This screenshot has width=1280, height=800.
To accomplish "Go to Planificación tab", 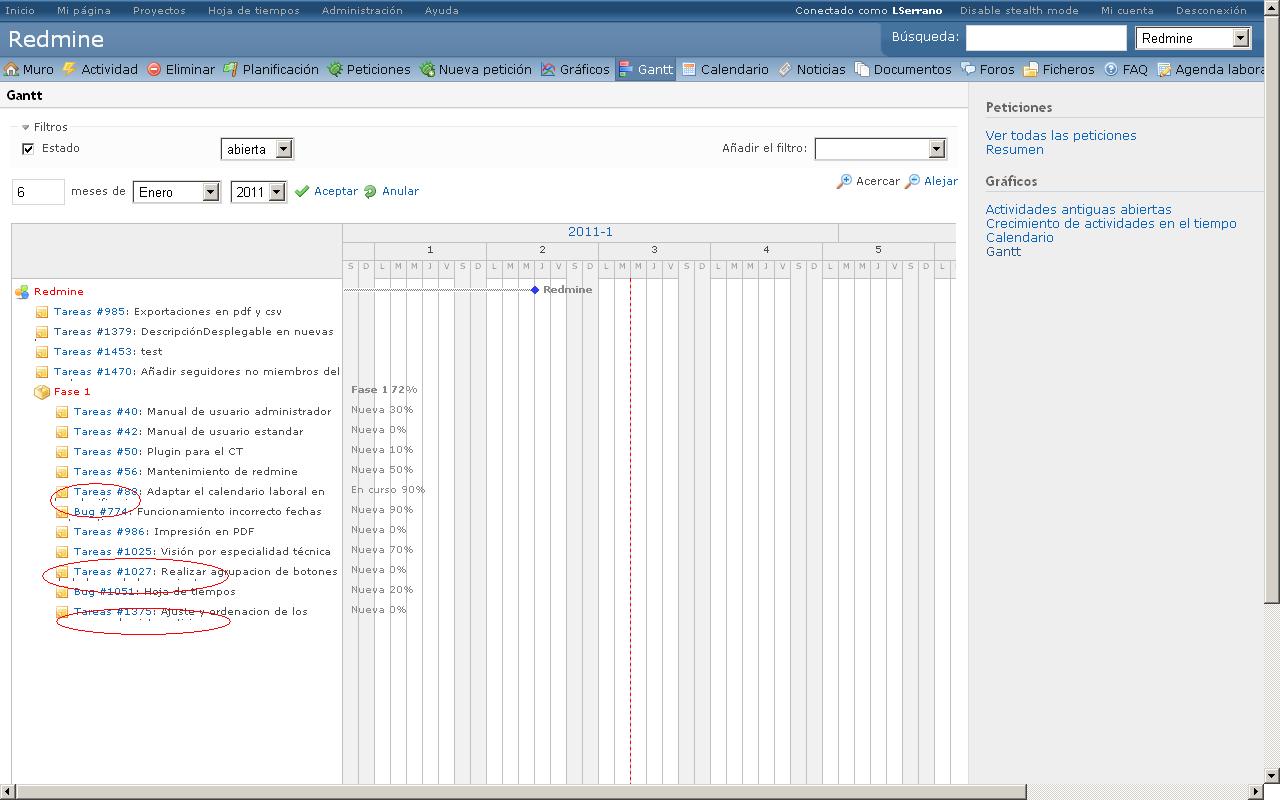I will 271,69.
